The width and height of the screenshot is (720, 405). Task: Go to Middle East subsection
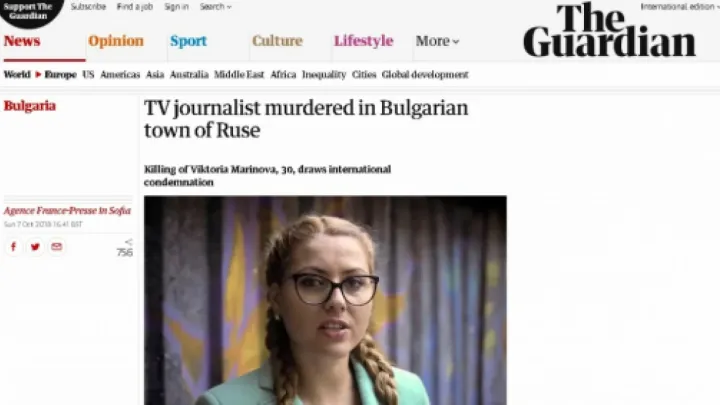pos(239,74)
